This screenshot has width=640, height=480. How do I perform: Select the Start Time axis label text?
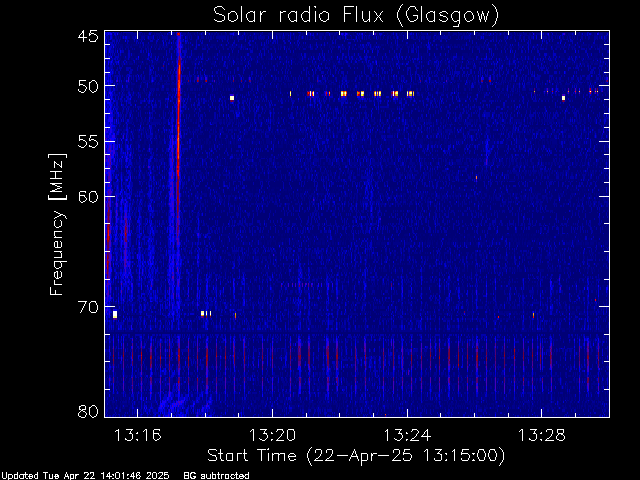[356, 456]
